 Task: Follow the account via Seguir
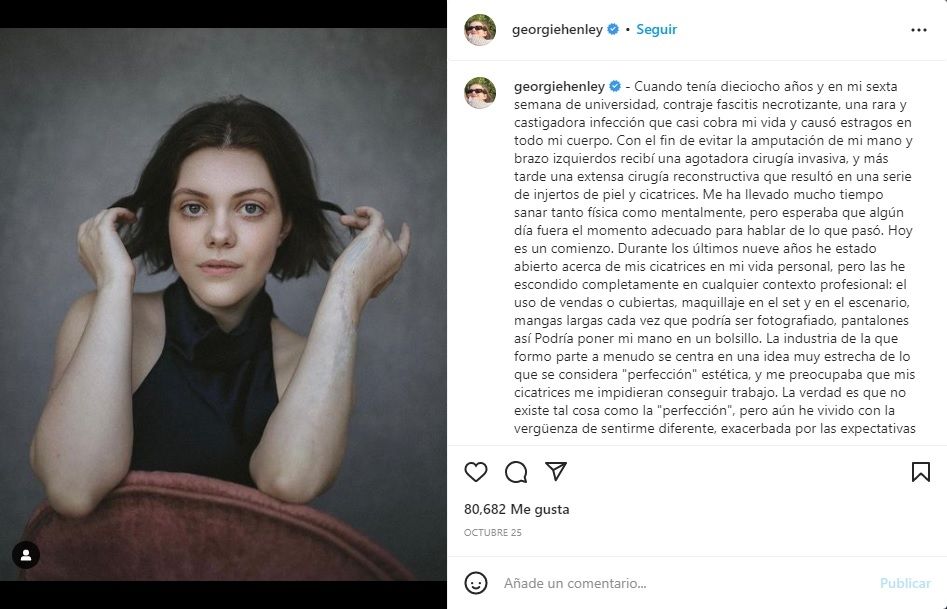(656, 30)
